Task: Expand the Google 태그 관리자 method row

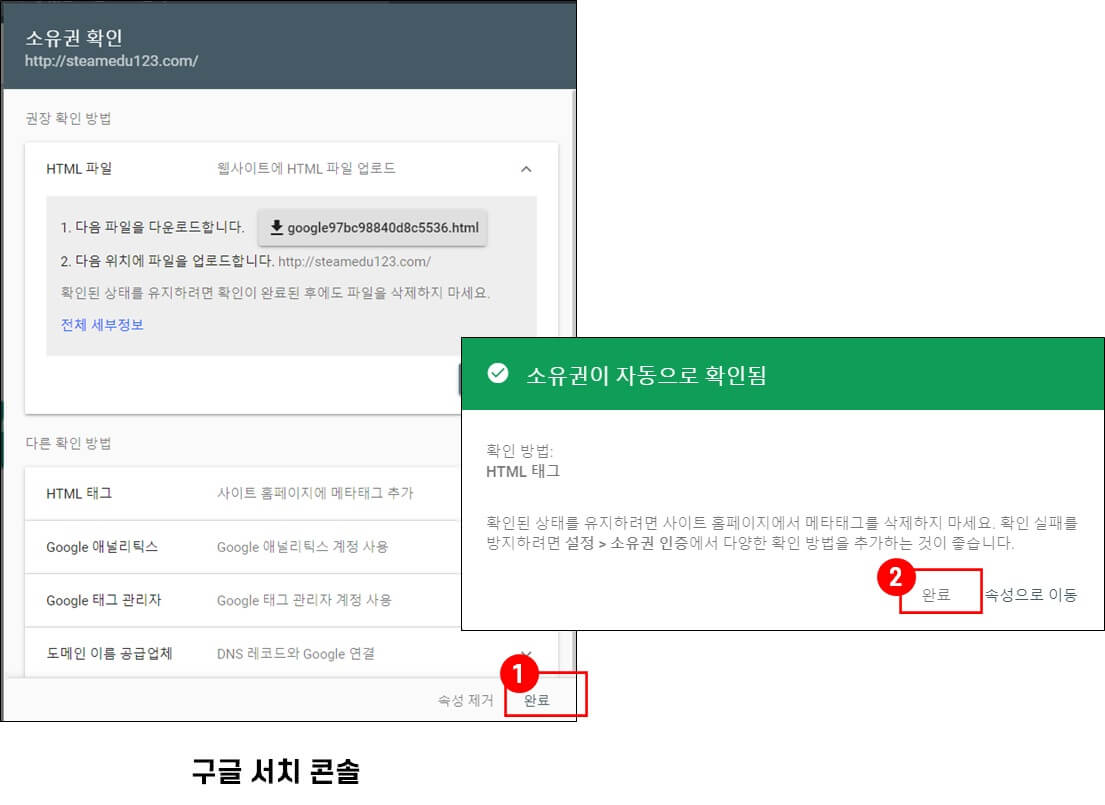Action: [243, 601]
